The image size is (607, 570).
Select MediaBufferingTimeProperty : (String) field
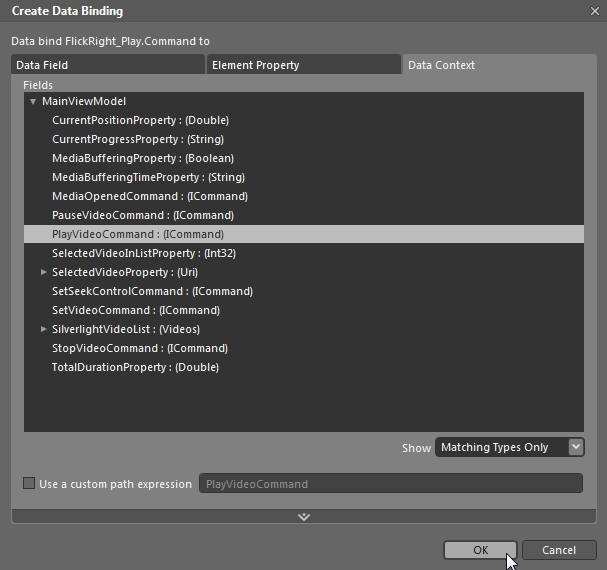(148, 177)
